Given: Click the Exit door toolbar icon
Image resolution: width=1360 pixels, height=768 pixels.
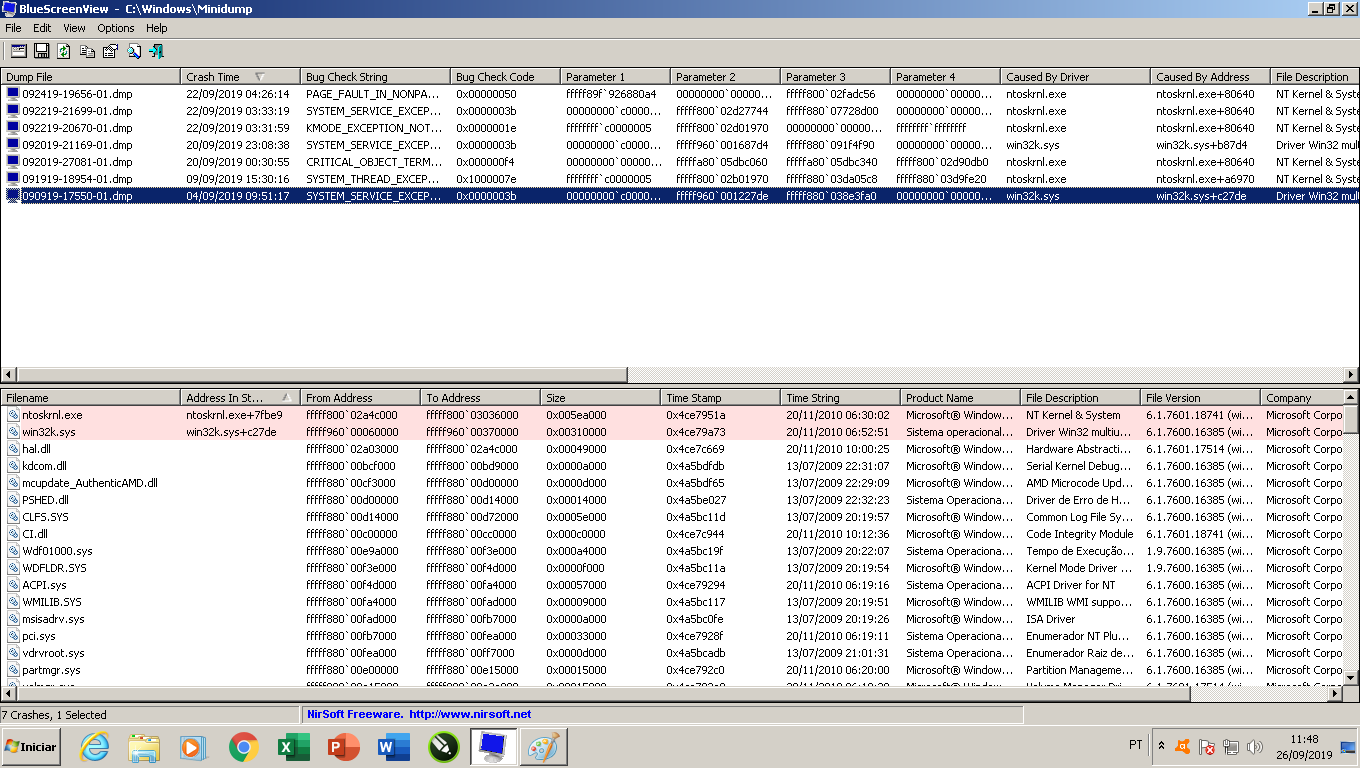Looking at the screenshot, I should coord(156,51).
